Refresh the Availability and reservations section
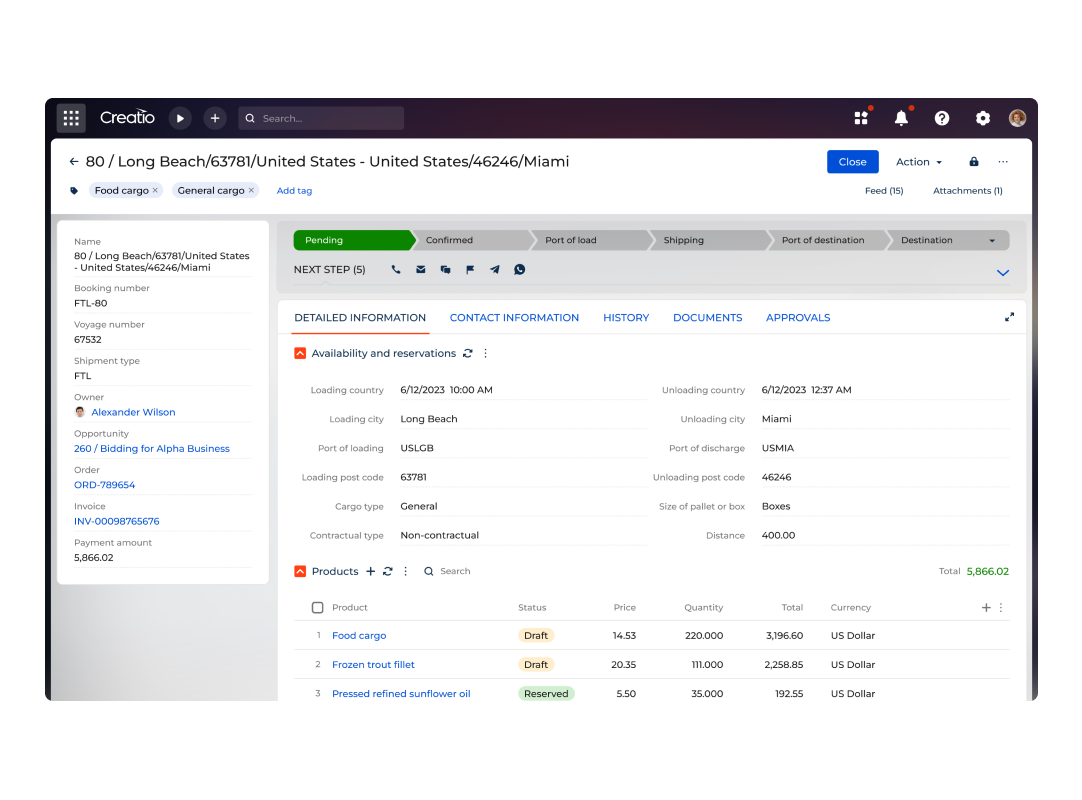Image resolution: width=1082 pixels, height=800 pixels. pyautogui.click(x=466, y=353)
